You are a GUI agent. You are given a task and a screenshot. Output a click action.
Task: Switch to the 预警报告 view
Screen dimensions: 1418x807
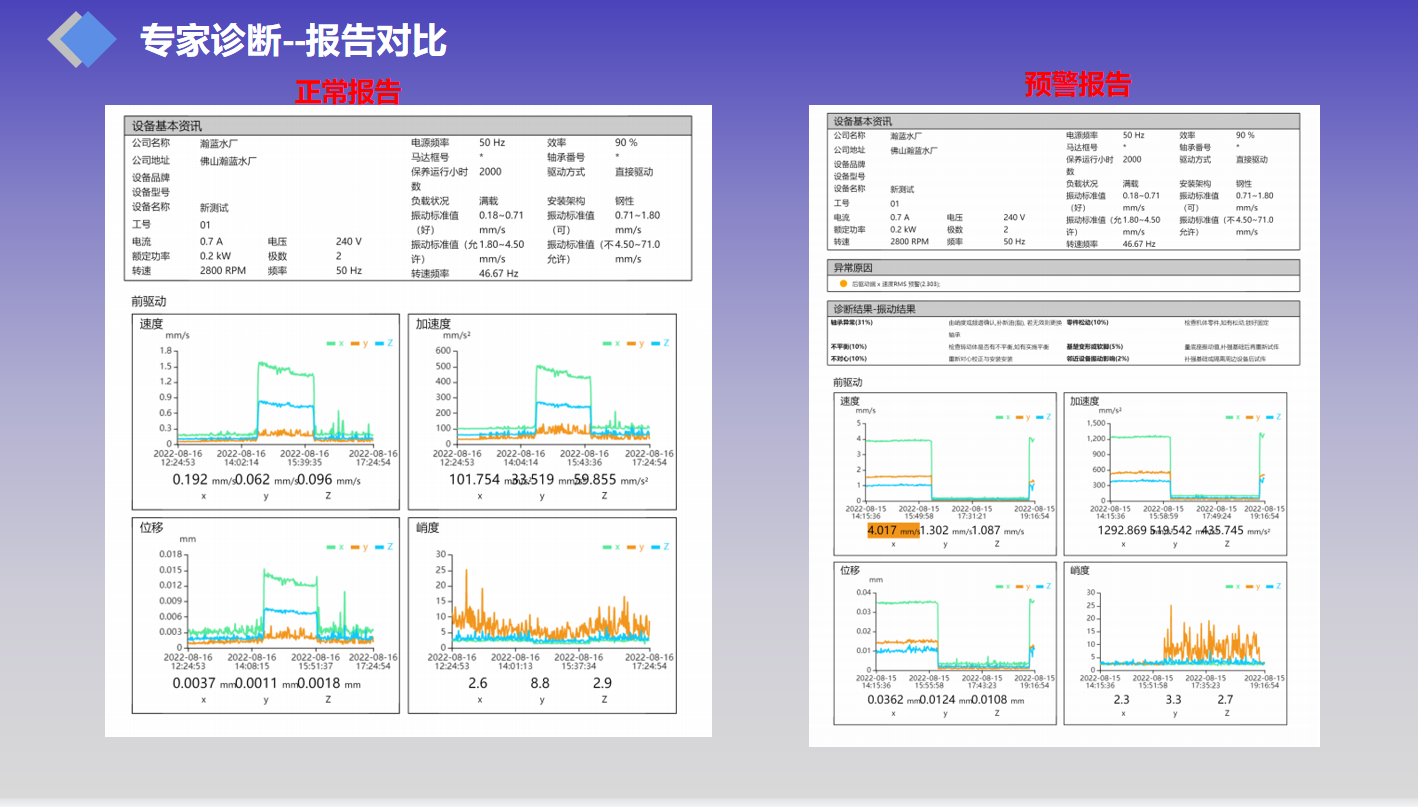pos(1076,86)
